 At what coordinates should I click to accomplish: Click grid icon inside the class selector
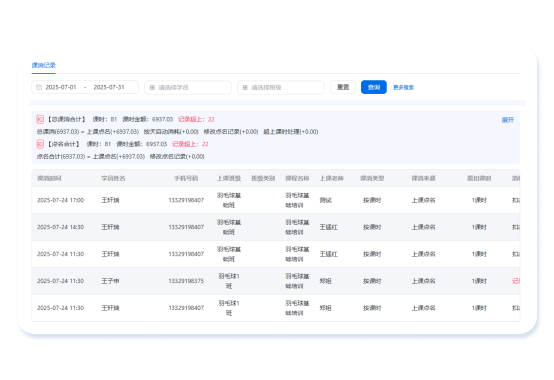pos(245,88)
